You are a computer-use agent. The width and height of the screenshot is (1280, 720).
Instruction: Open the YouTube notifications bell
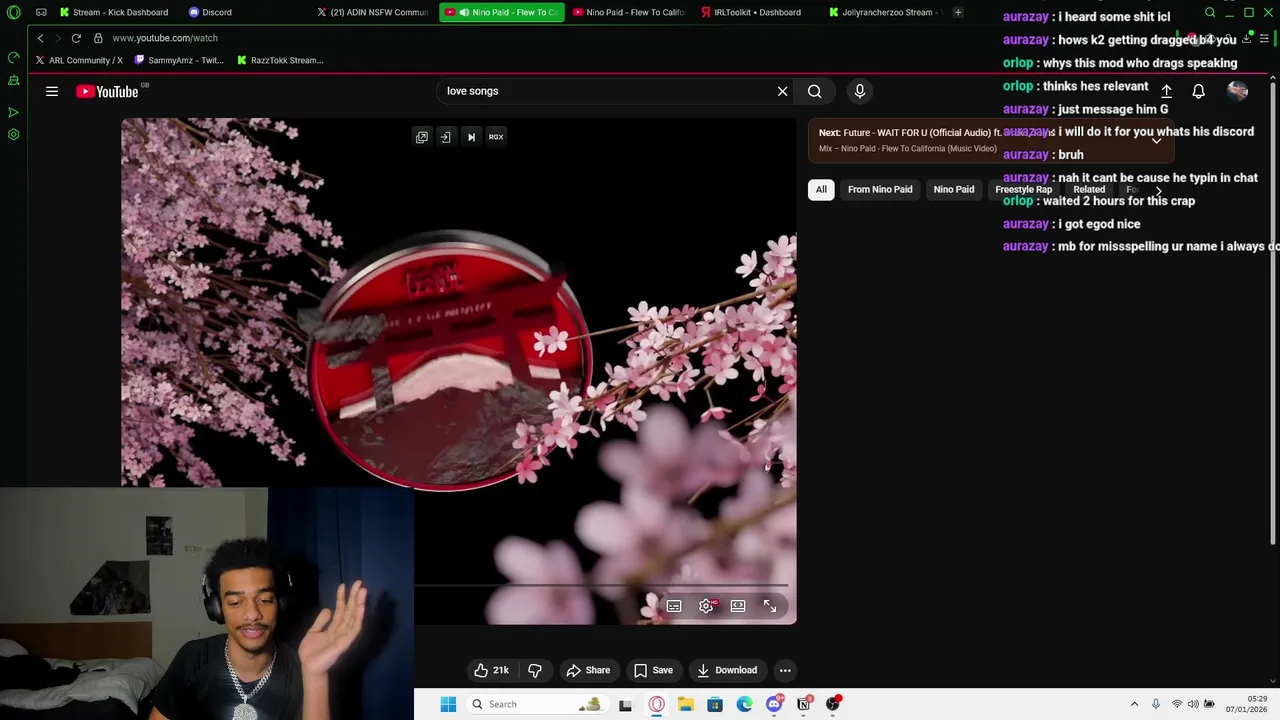coord(1198,91)
